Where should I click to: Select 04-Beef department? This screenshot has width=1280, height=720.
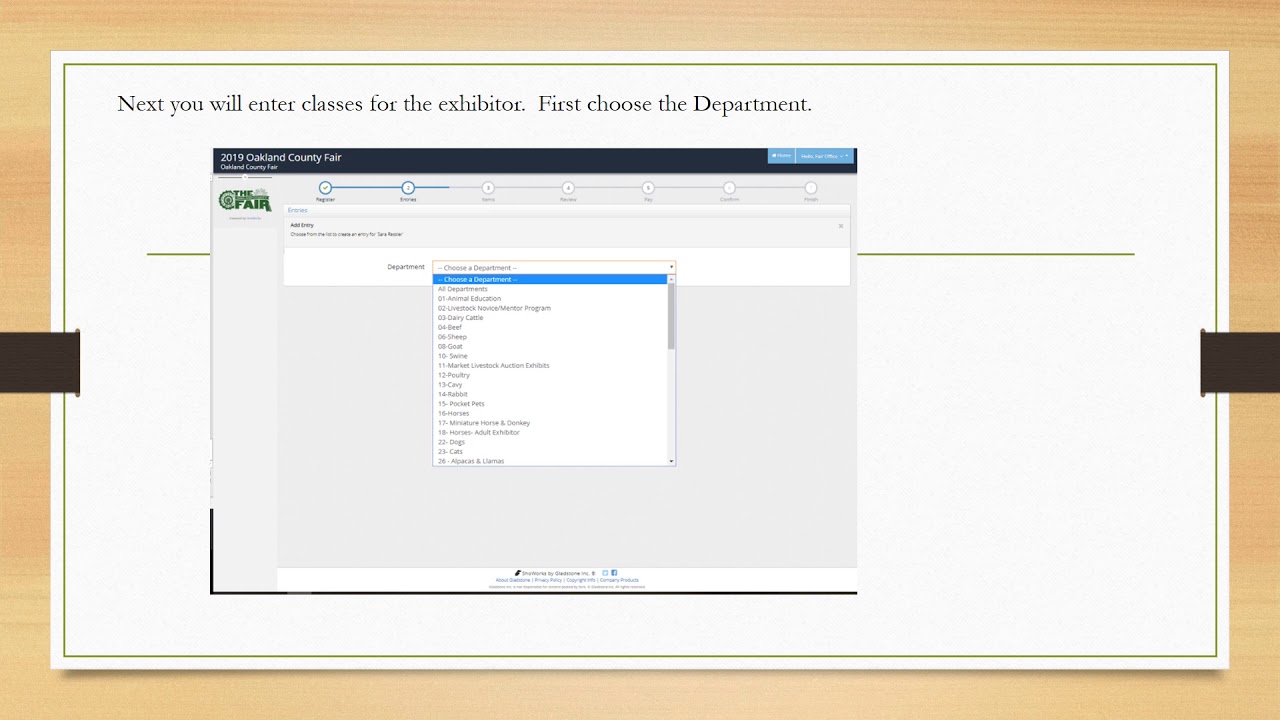(550, 327)
